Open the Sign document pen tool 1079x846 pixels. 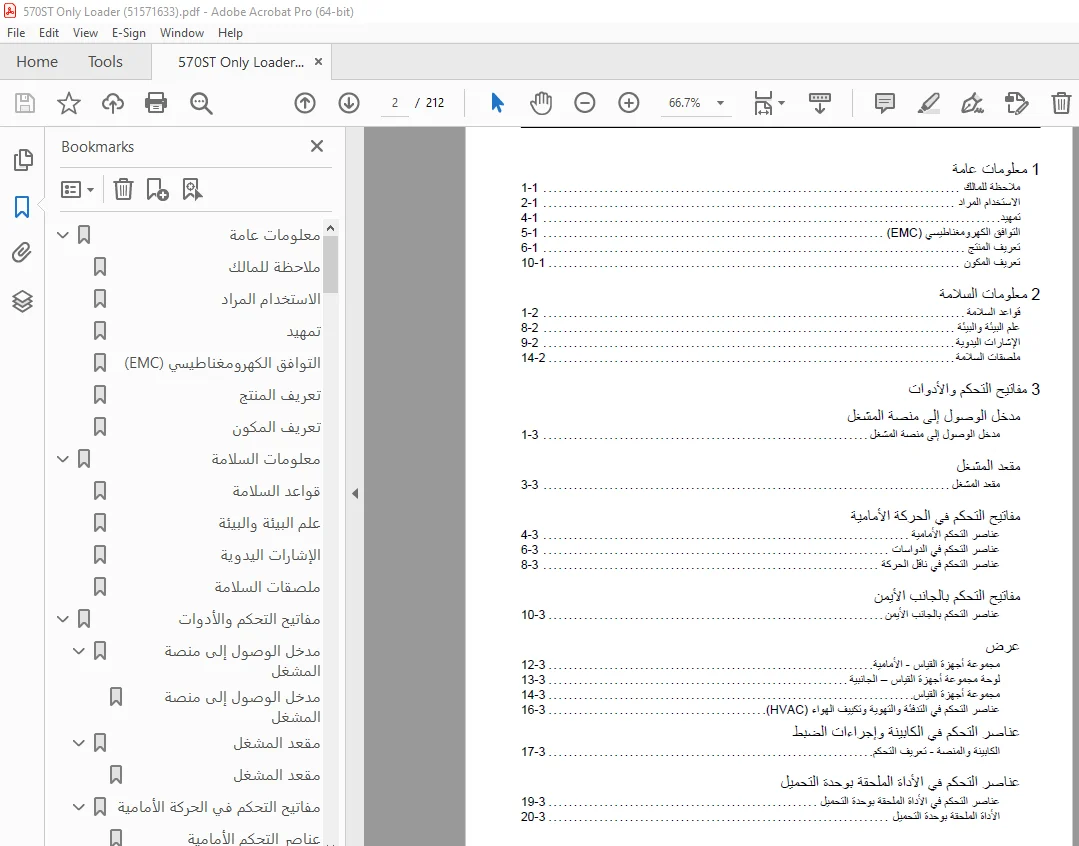click(972, 103)
